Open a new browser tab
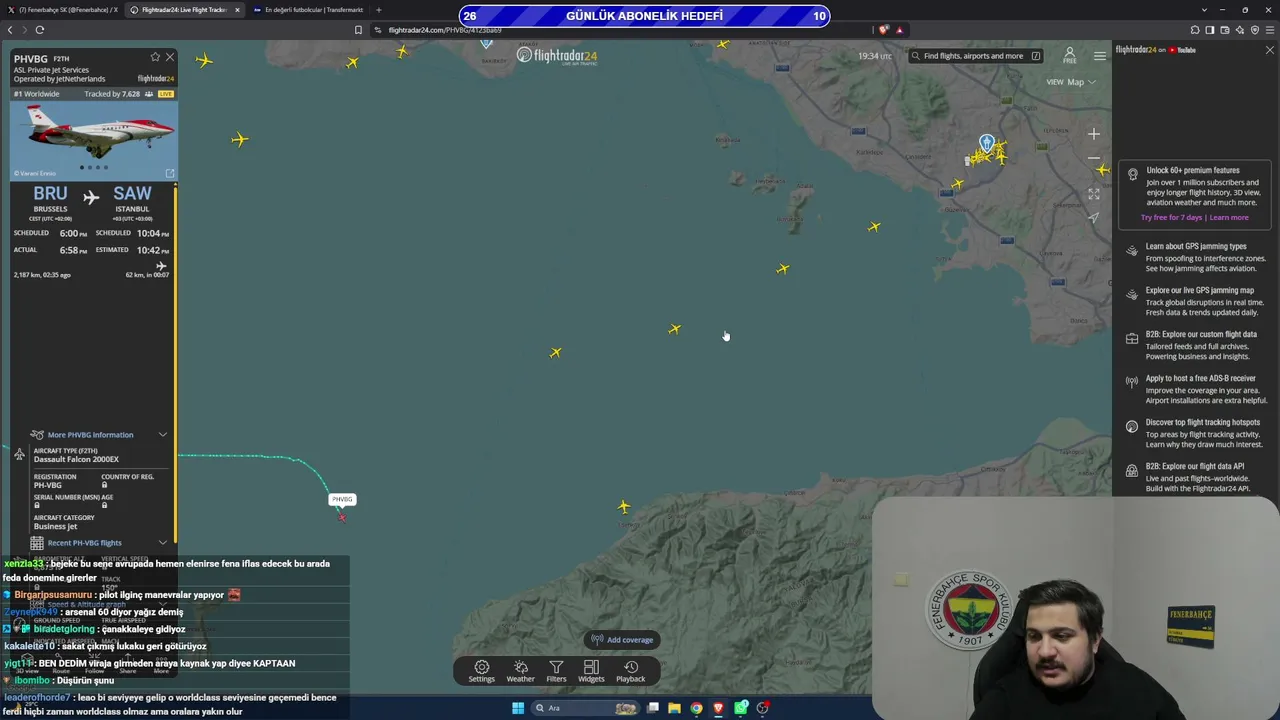Screen dimensions: 1280x720 point(379,10)
